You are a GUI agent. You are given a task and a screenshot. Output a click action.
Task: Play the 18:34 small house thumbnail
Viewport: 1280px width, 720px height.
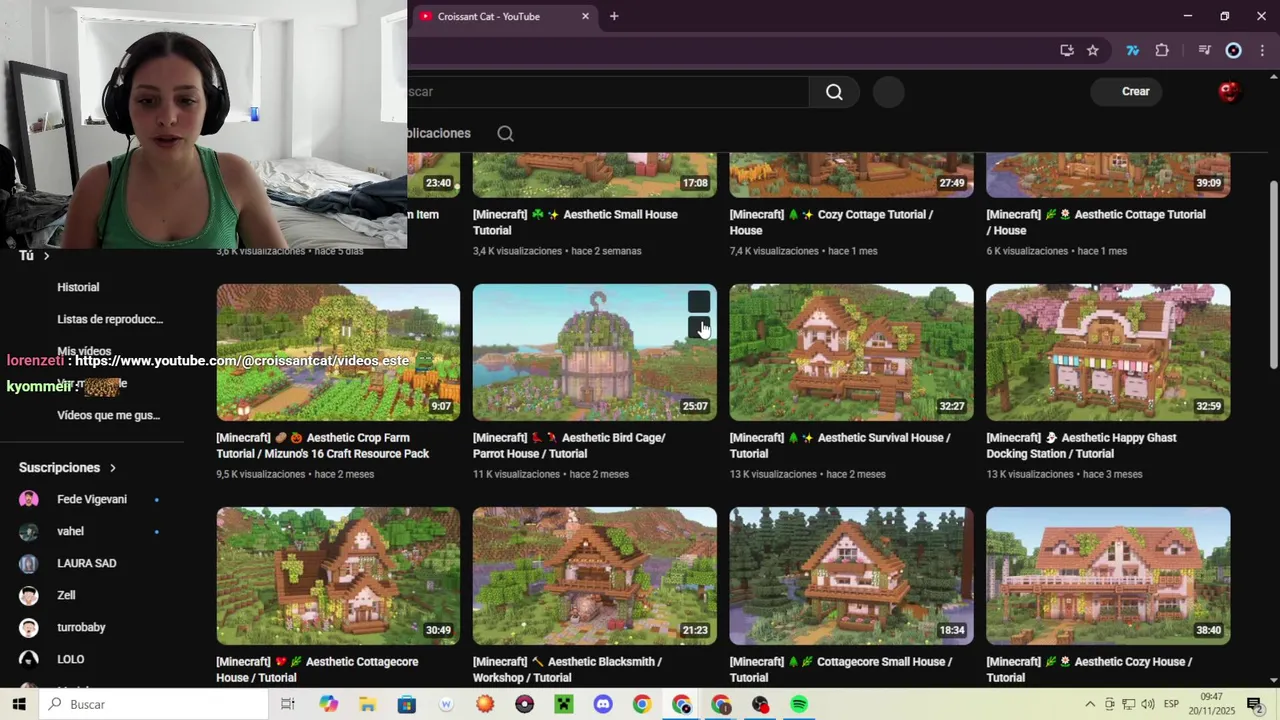[851, 576]
